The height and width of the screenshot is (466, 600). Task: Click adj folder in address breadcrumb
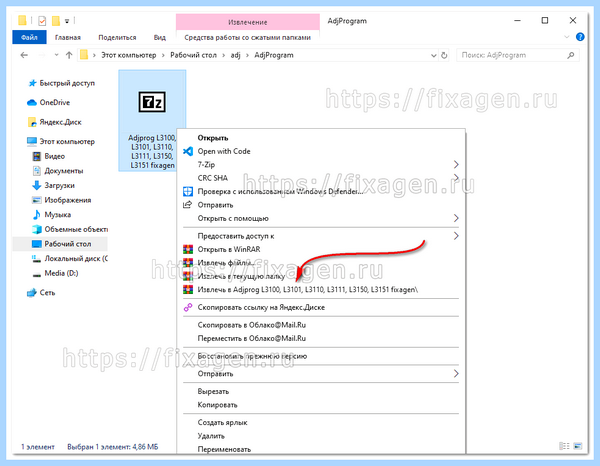tap(235, 55)
